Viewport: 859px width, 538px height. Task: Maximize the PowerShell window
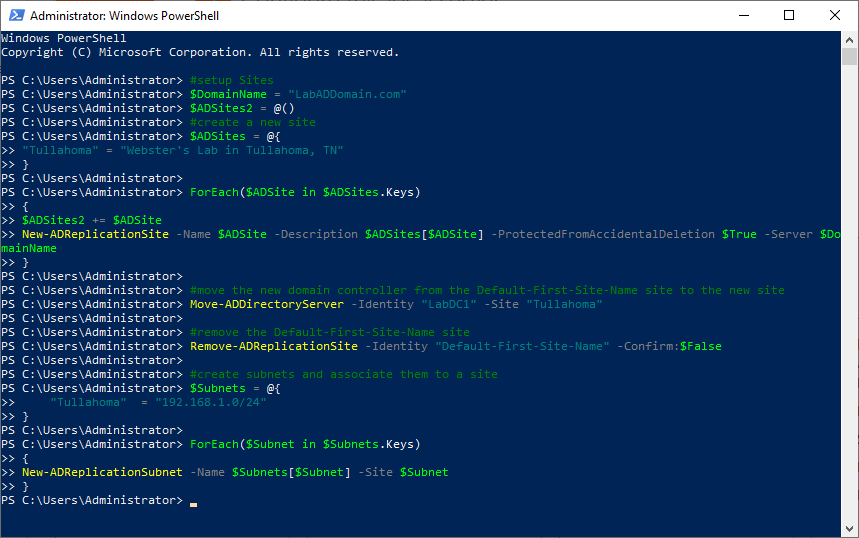pyautogui.click(x=789, y=16)
